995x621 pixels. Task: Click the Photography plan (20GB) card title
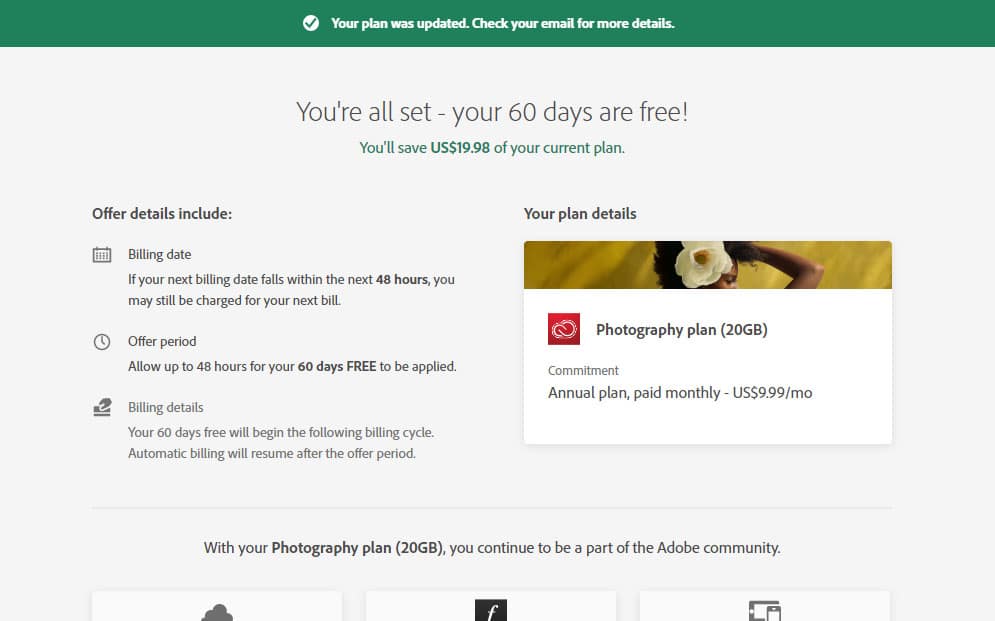681,329
